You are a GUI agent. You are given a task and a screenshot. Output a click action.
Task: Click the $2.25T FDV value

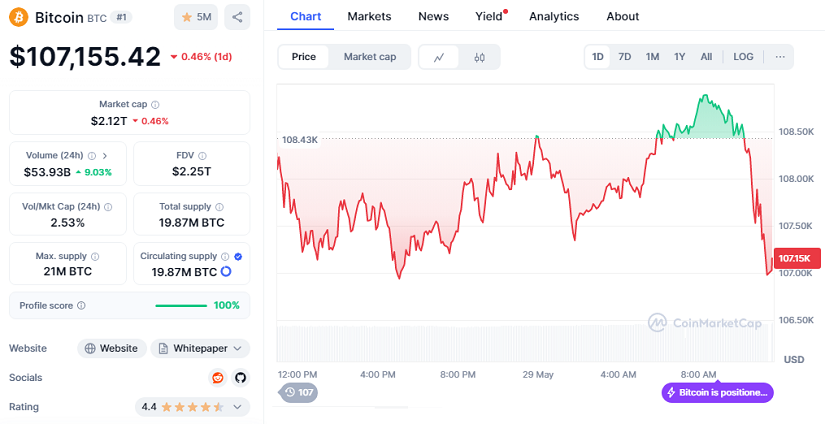(x=192, y=171)
